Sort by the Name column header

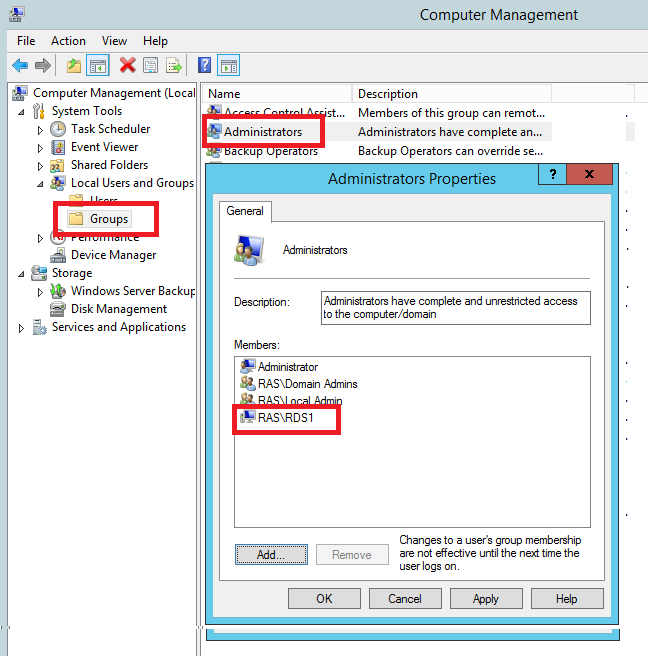277,94
